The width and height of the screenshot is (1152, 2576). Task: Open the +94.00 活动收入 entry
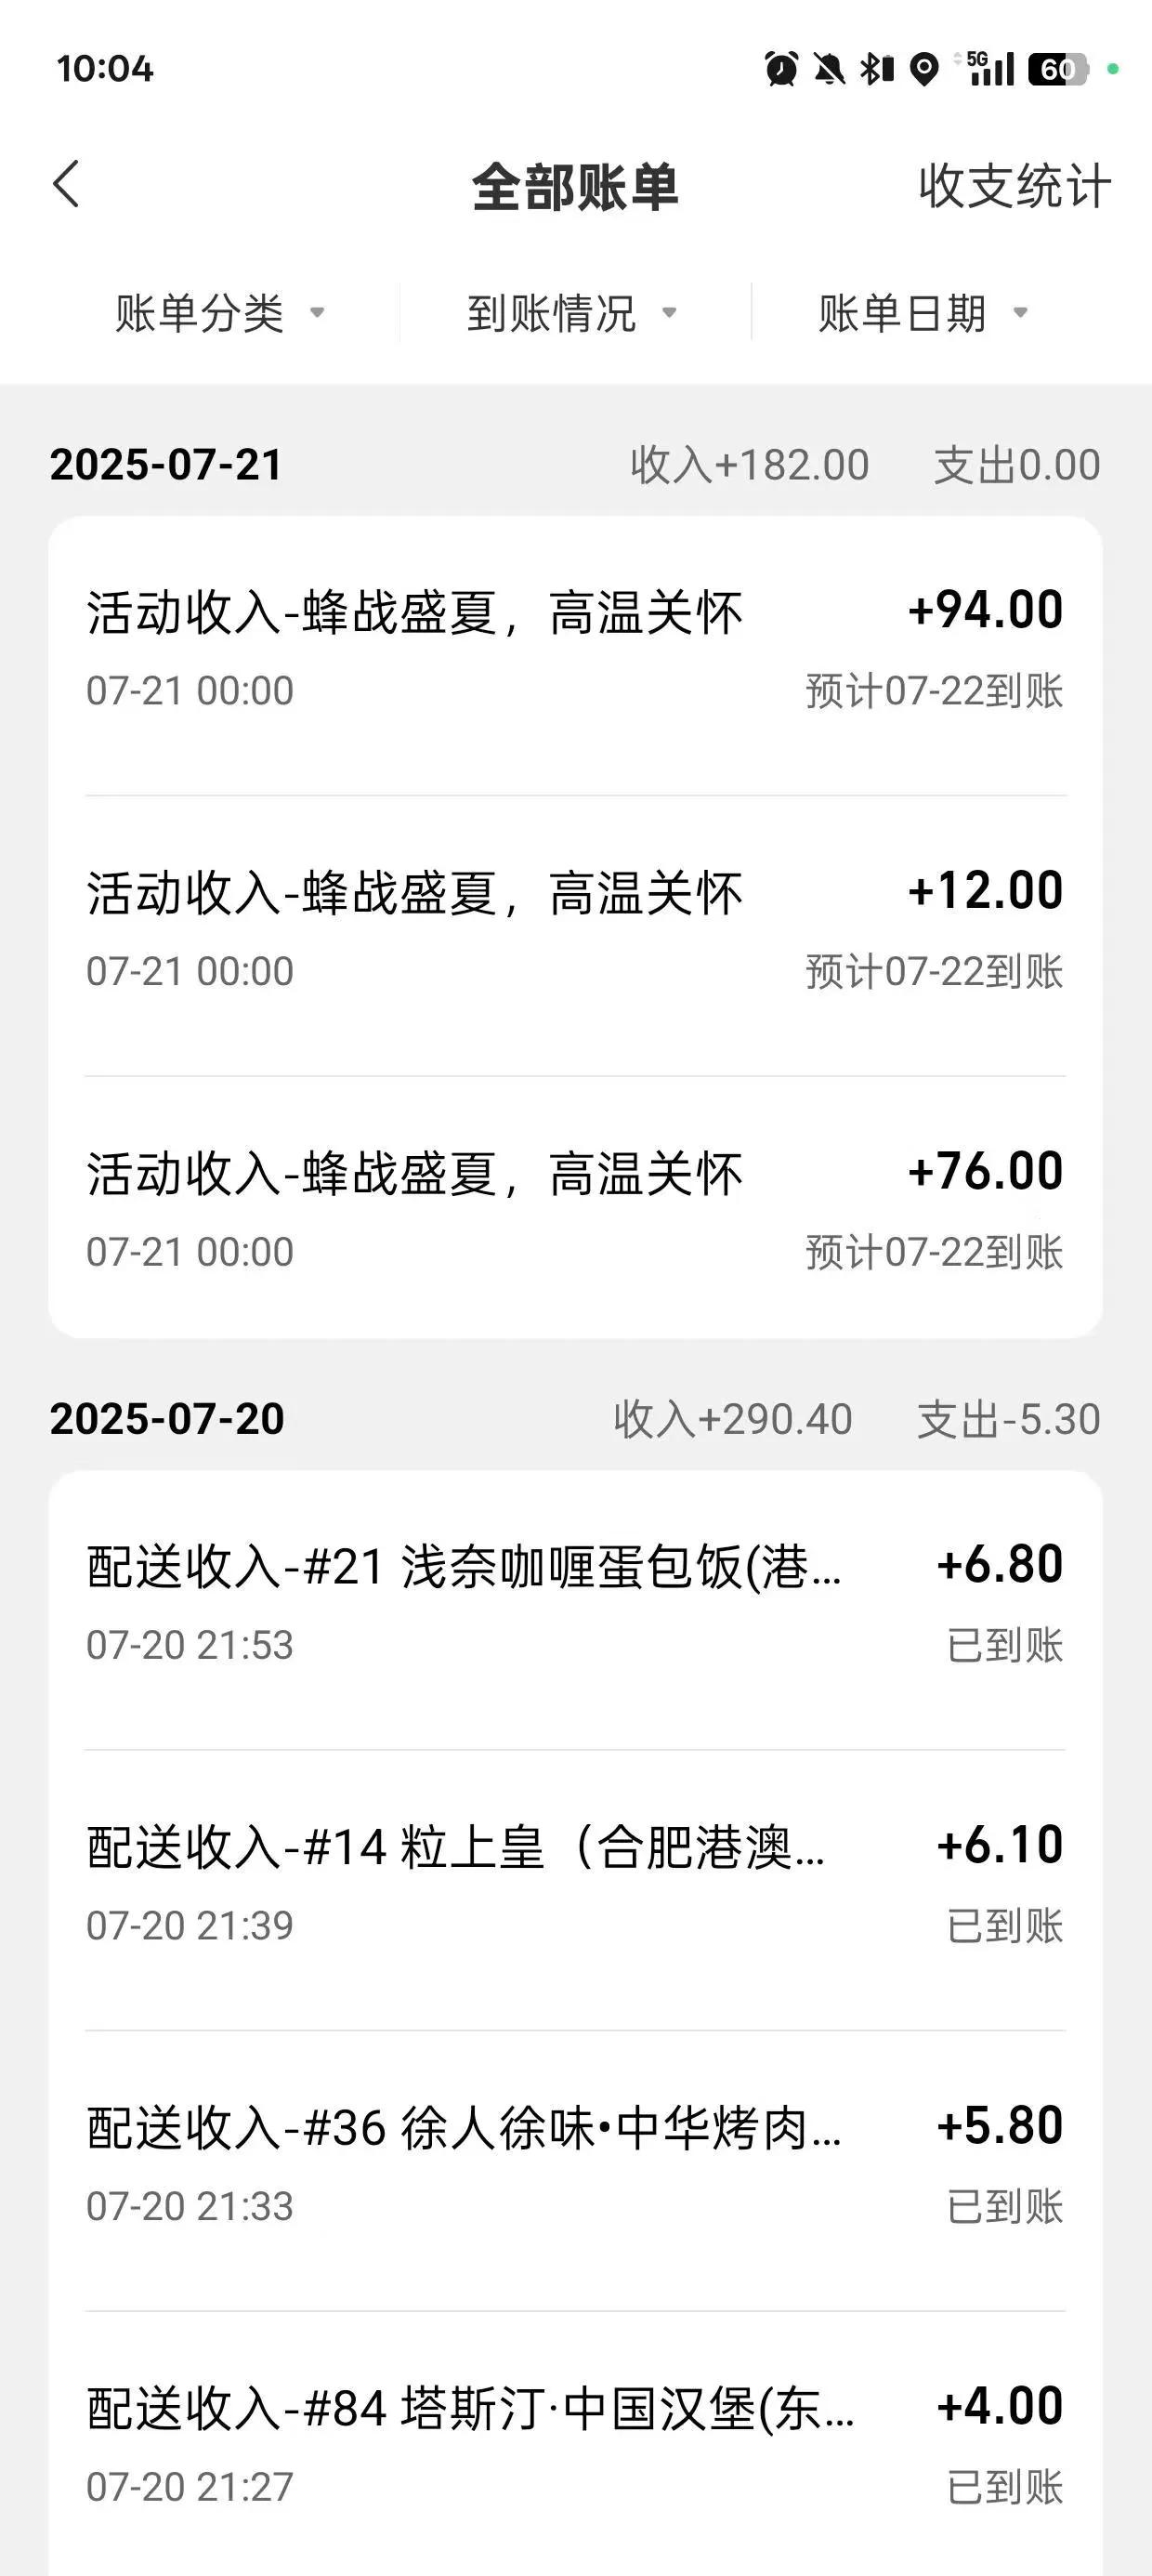[x=575, y=656]
